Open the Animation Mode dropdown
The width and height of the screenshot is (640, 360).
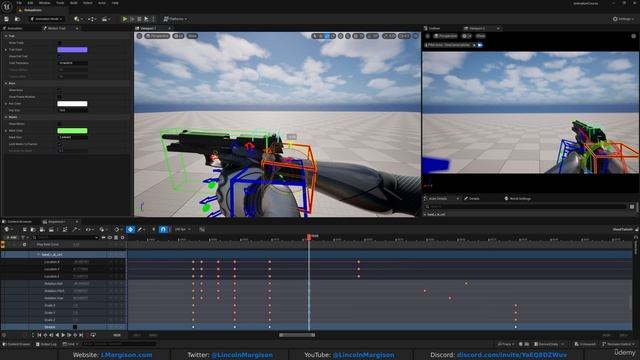47,19
